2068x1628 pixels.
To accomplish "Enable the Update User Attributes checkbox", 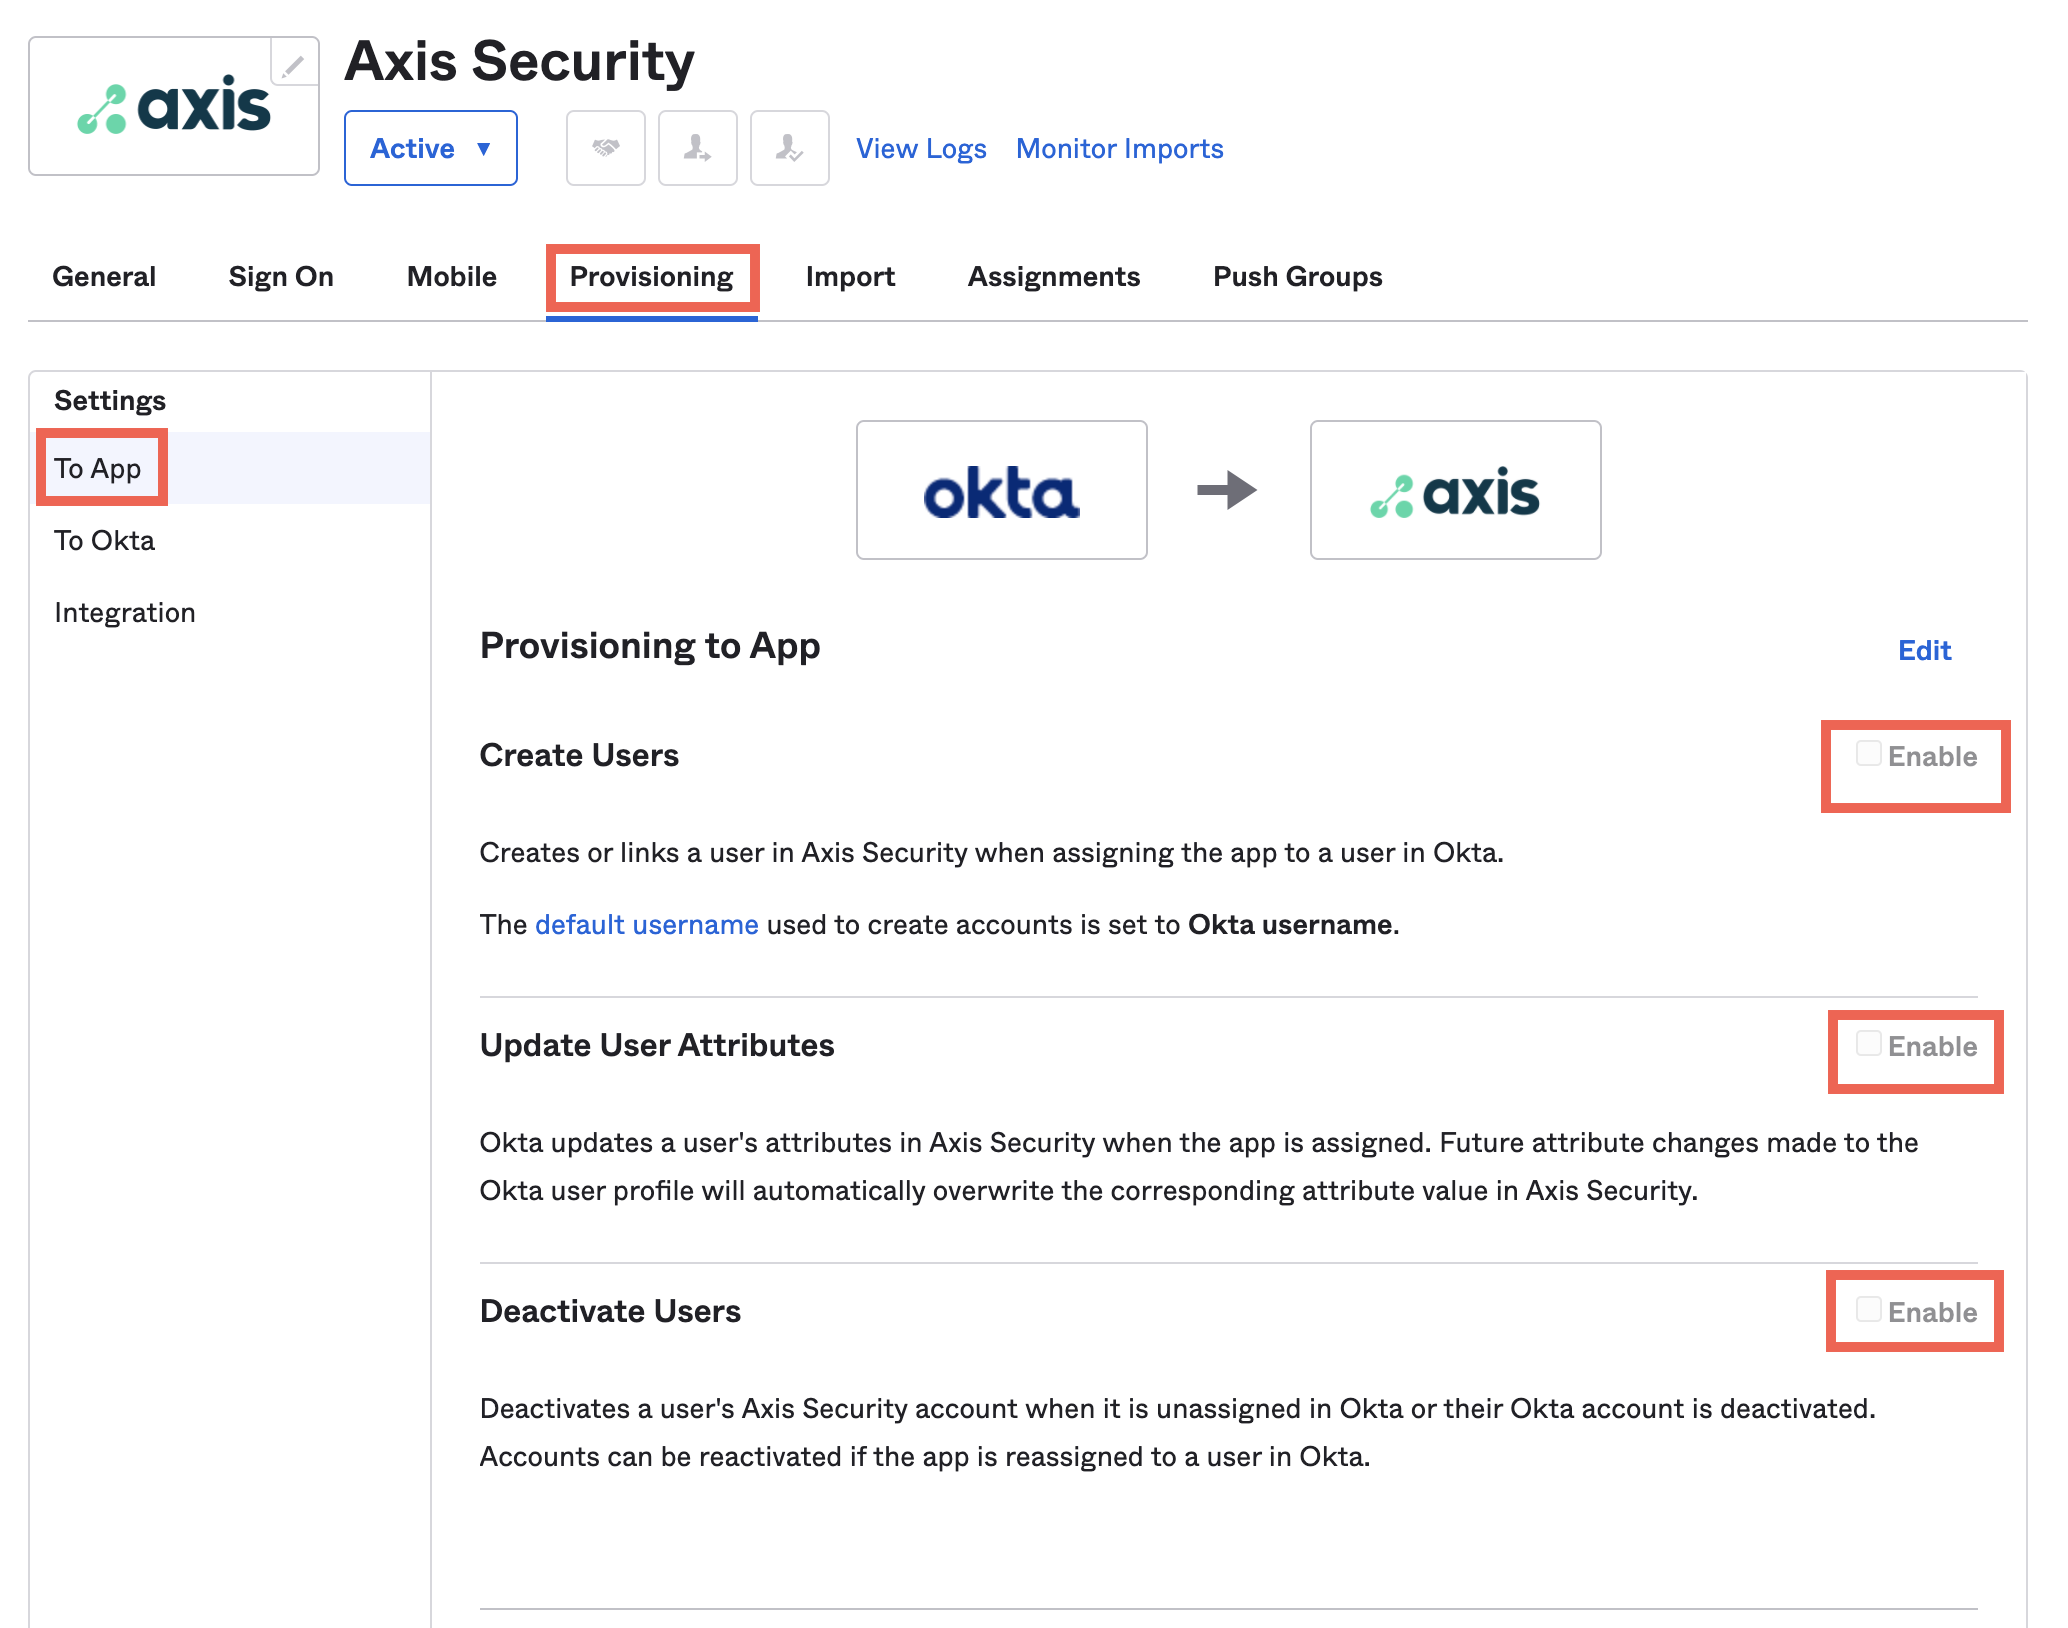I will click(1868, 1044).
